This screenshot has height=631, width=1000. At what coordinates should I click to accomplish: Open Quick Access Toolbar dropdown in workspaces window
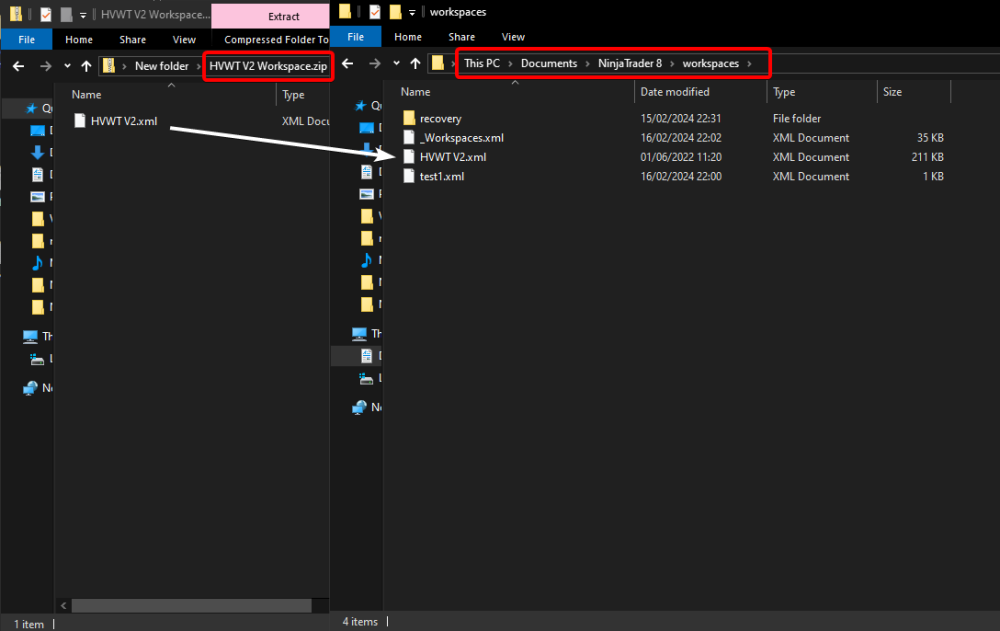click(411, 13)
